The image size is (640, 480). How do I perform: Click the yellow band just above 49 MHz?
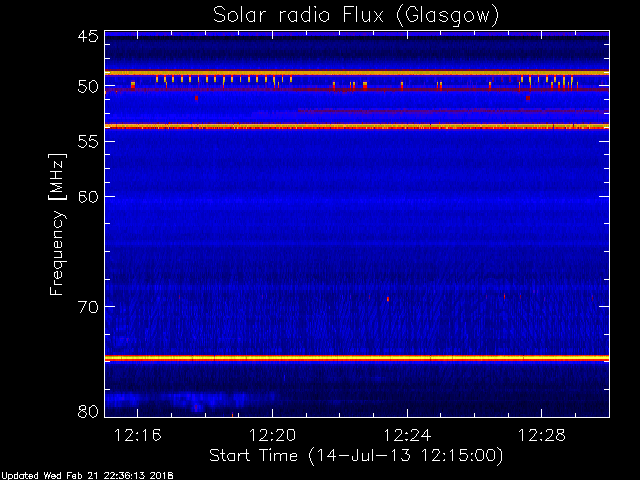pyautogui.click(x=357, y=73)
